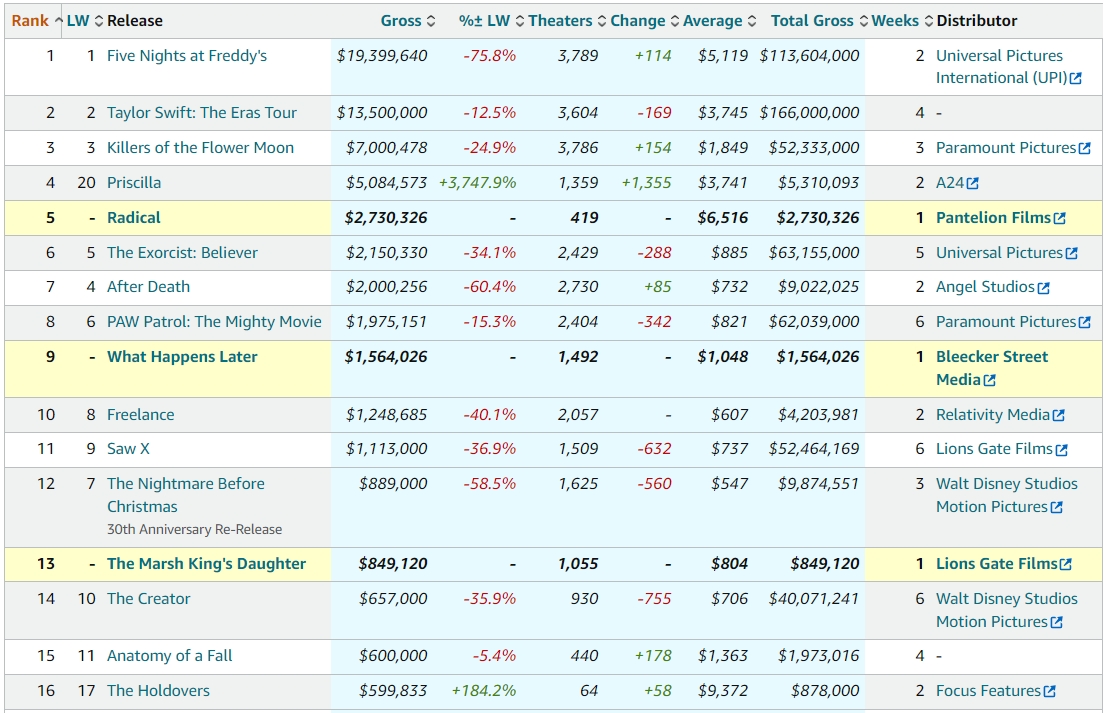Open the Five Nights at Freddy's release link
Screen dimensions: 1109x713
point(187,56)
